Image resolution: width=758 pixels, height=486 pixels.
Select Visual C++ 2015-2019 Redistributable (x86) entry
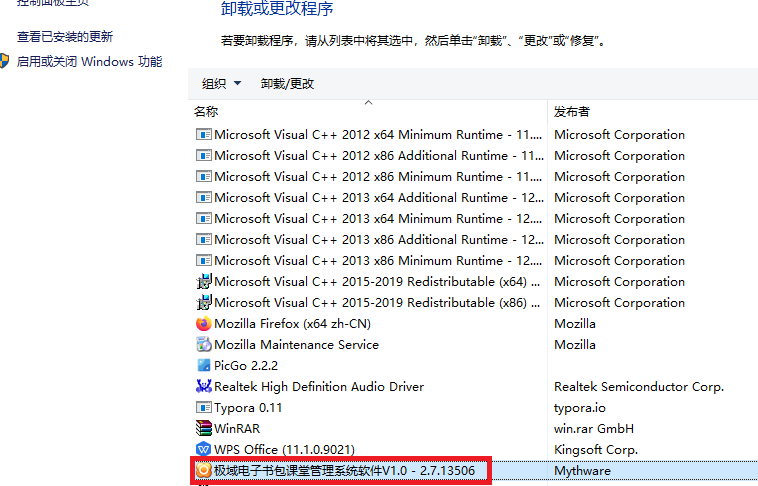[377, 303]
